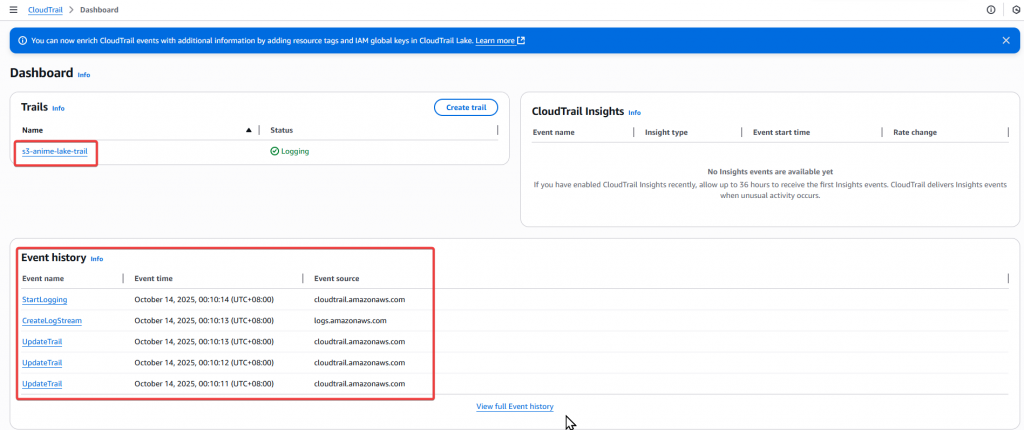Screen dimensions: 1024x430
Task: Click the Event history Event name header
Action: (43, 278)
